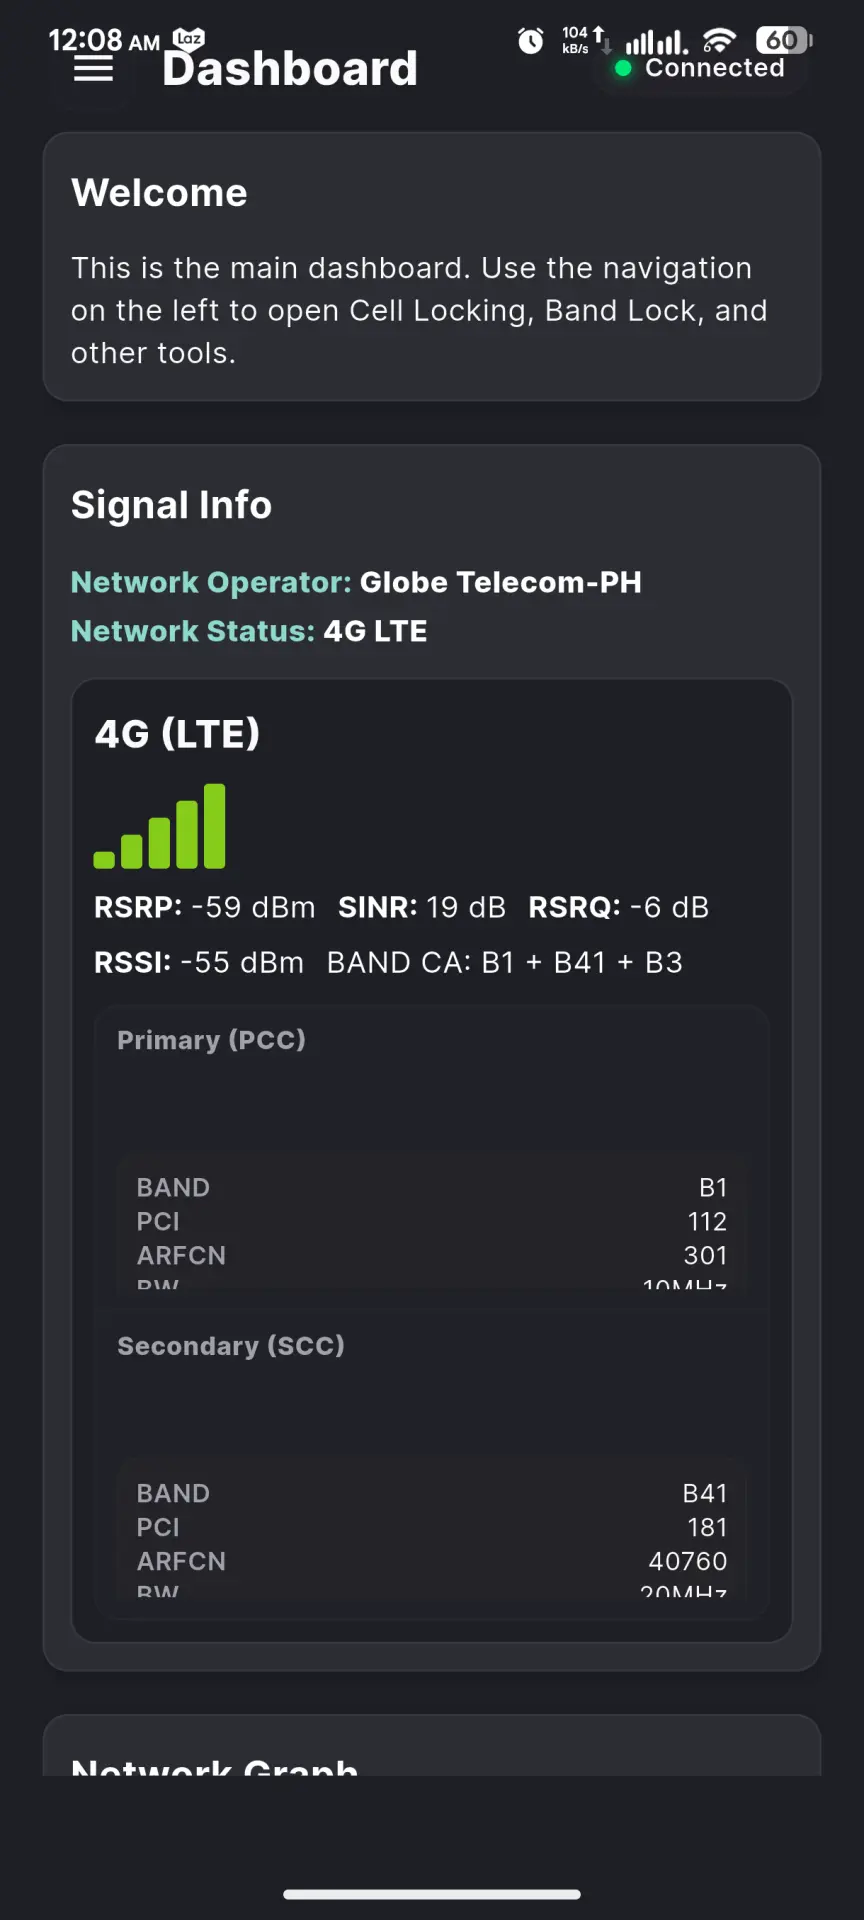
Task: Tap the Network Graph card heading
Action: pyautogui.click(x=214, y=1765)
